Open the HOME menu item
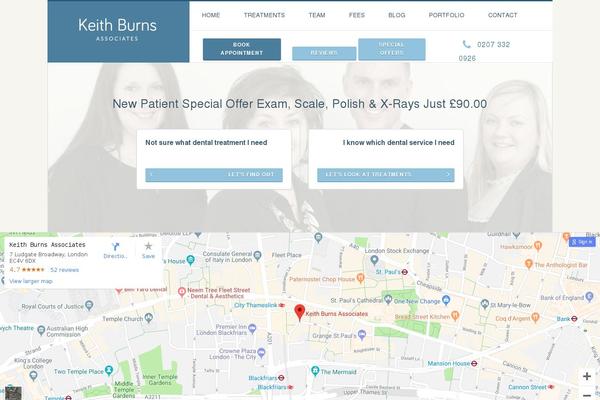This screenshot has height=400, width=600. pos(211,15)
